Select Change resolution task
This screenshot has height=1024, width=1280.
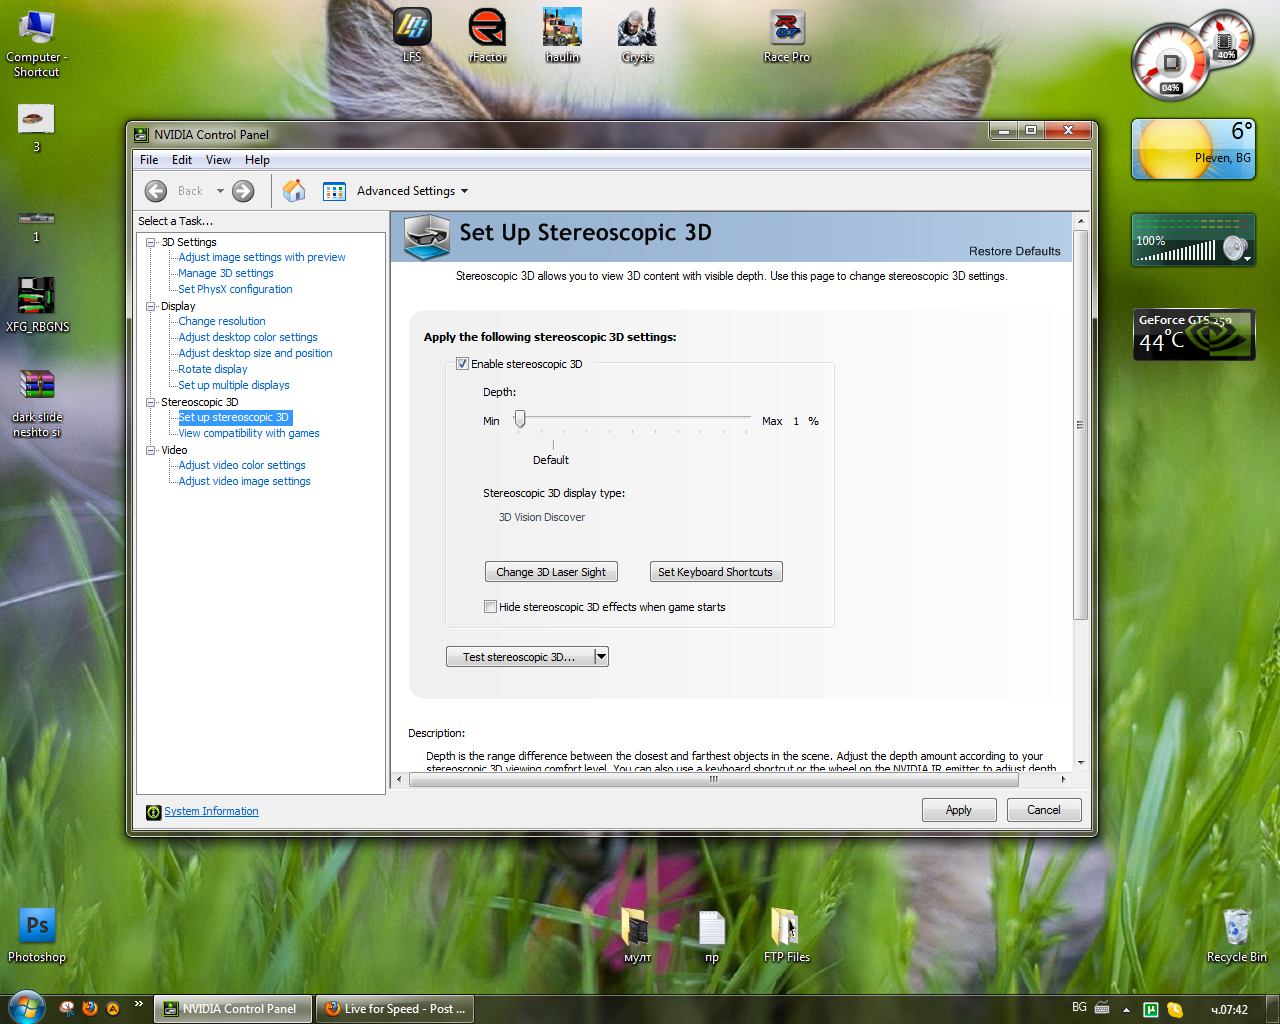[222, 321]
